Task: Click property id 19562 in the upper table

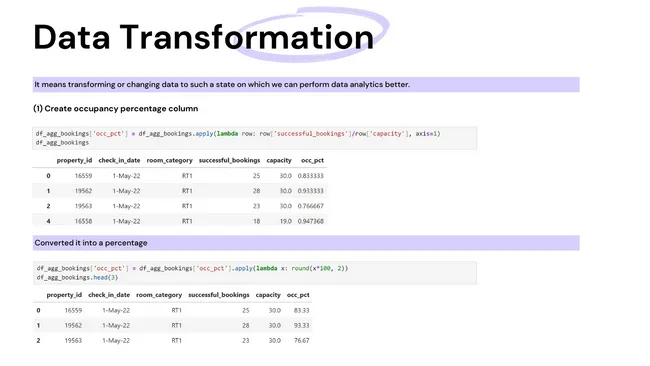Action: coord(83,191)
